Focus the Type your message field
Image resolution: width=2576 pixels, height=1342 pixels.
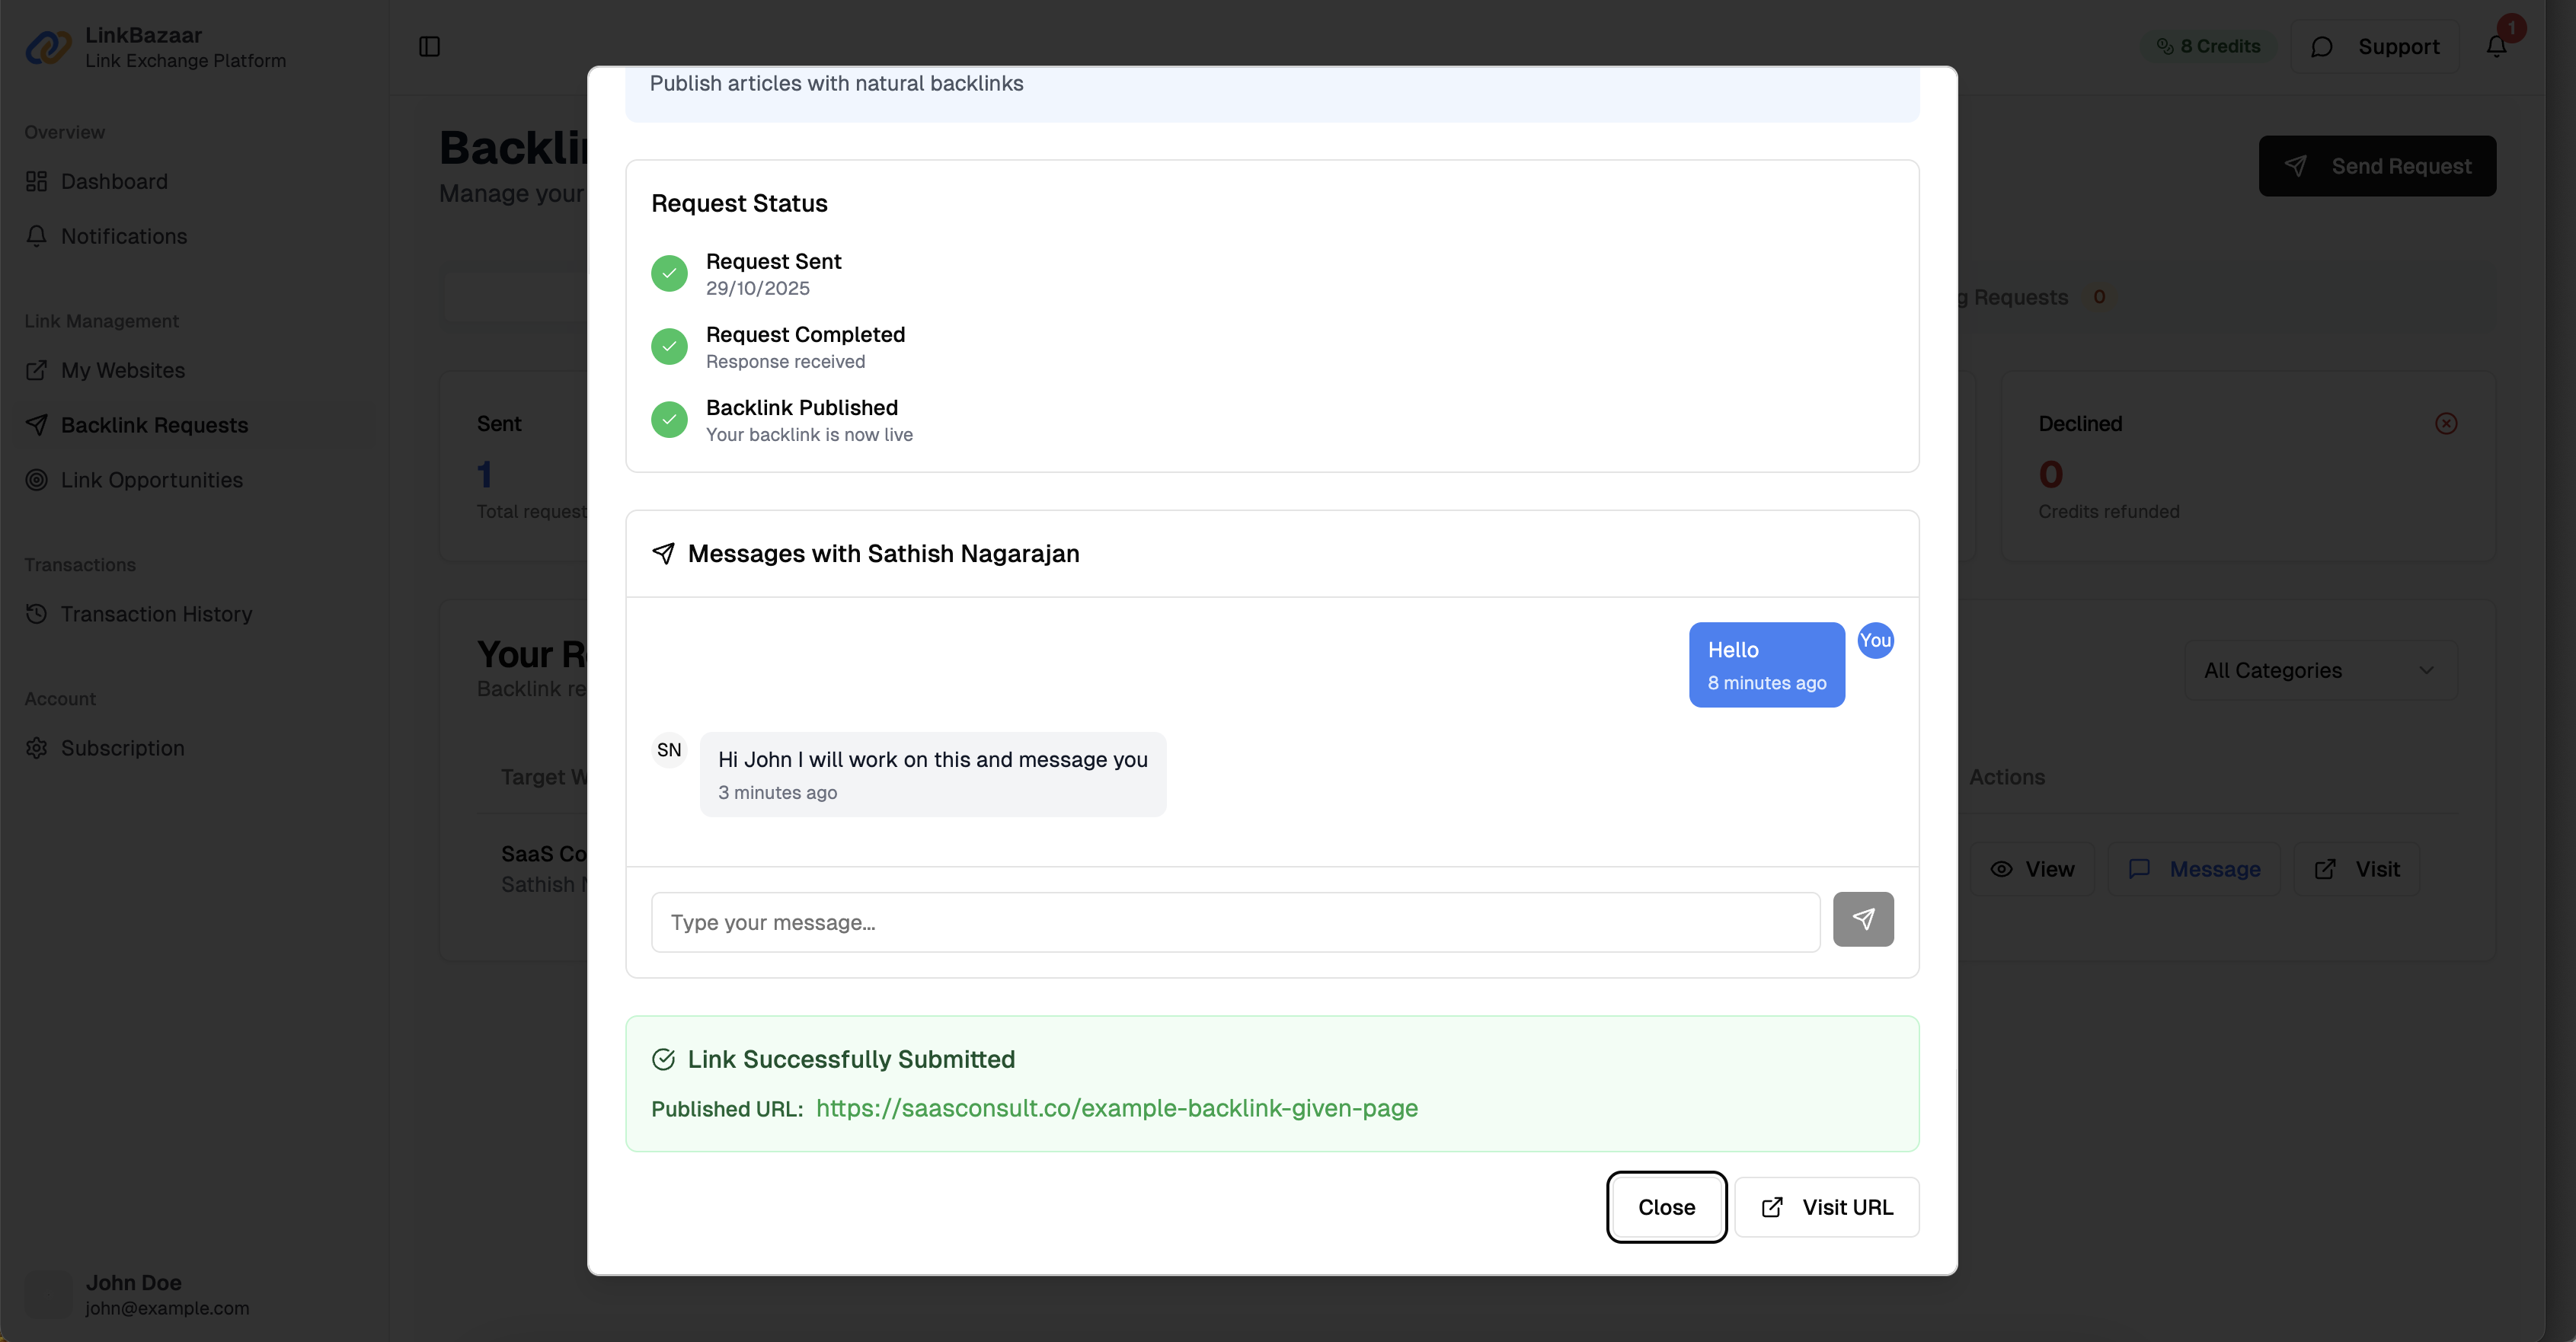pyautogui.click(x=1234, y=922)
